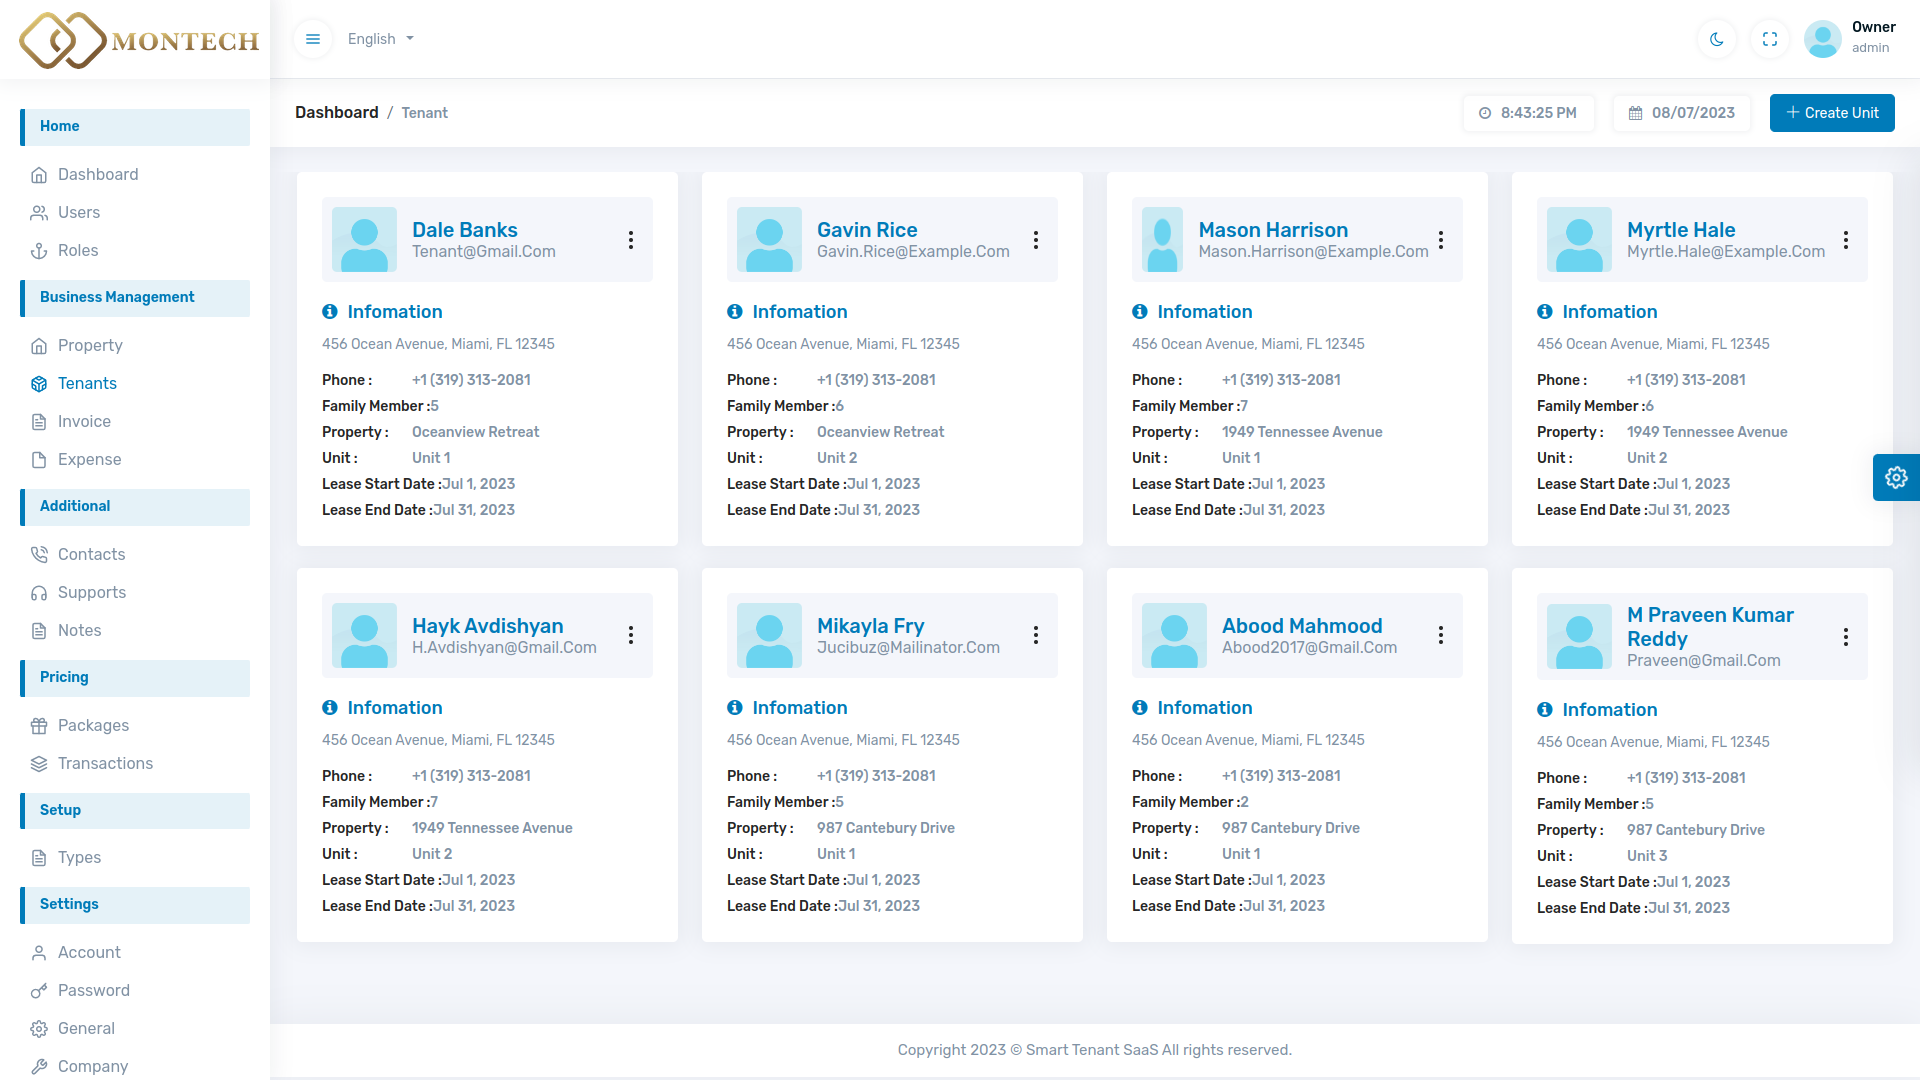Click Supports headset icon in sidebar
The image size is (1920, 1080).
[x=39, y=593]
